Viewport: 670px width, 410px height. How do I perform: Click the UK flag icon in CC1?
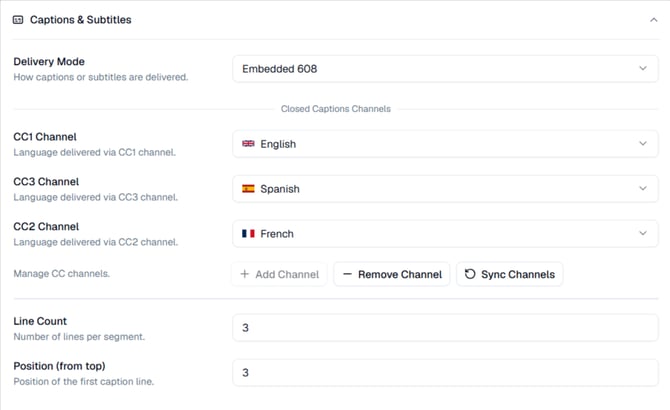pyautogui.click(x=248, y=144)
